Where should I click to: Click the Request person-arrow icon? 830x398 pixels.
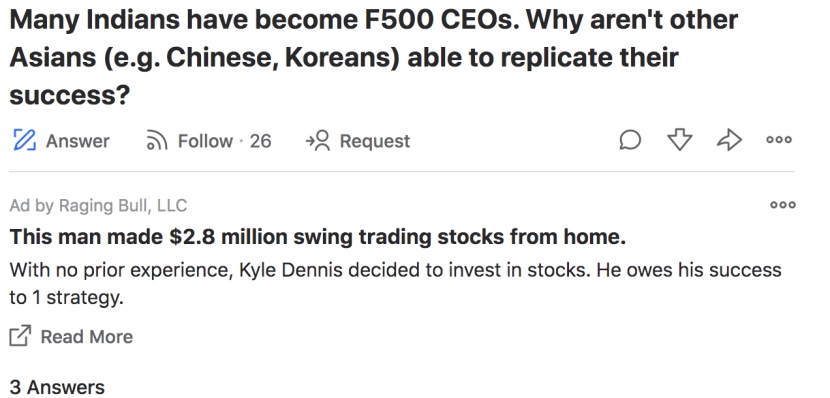click(x=318, y=141)
